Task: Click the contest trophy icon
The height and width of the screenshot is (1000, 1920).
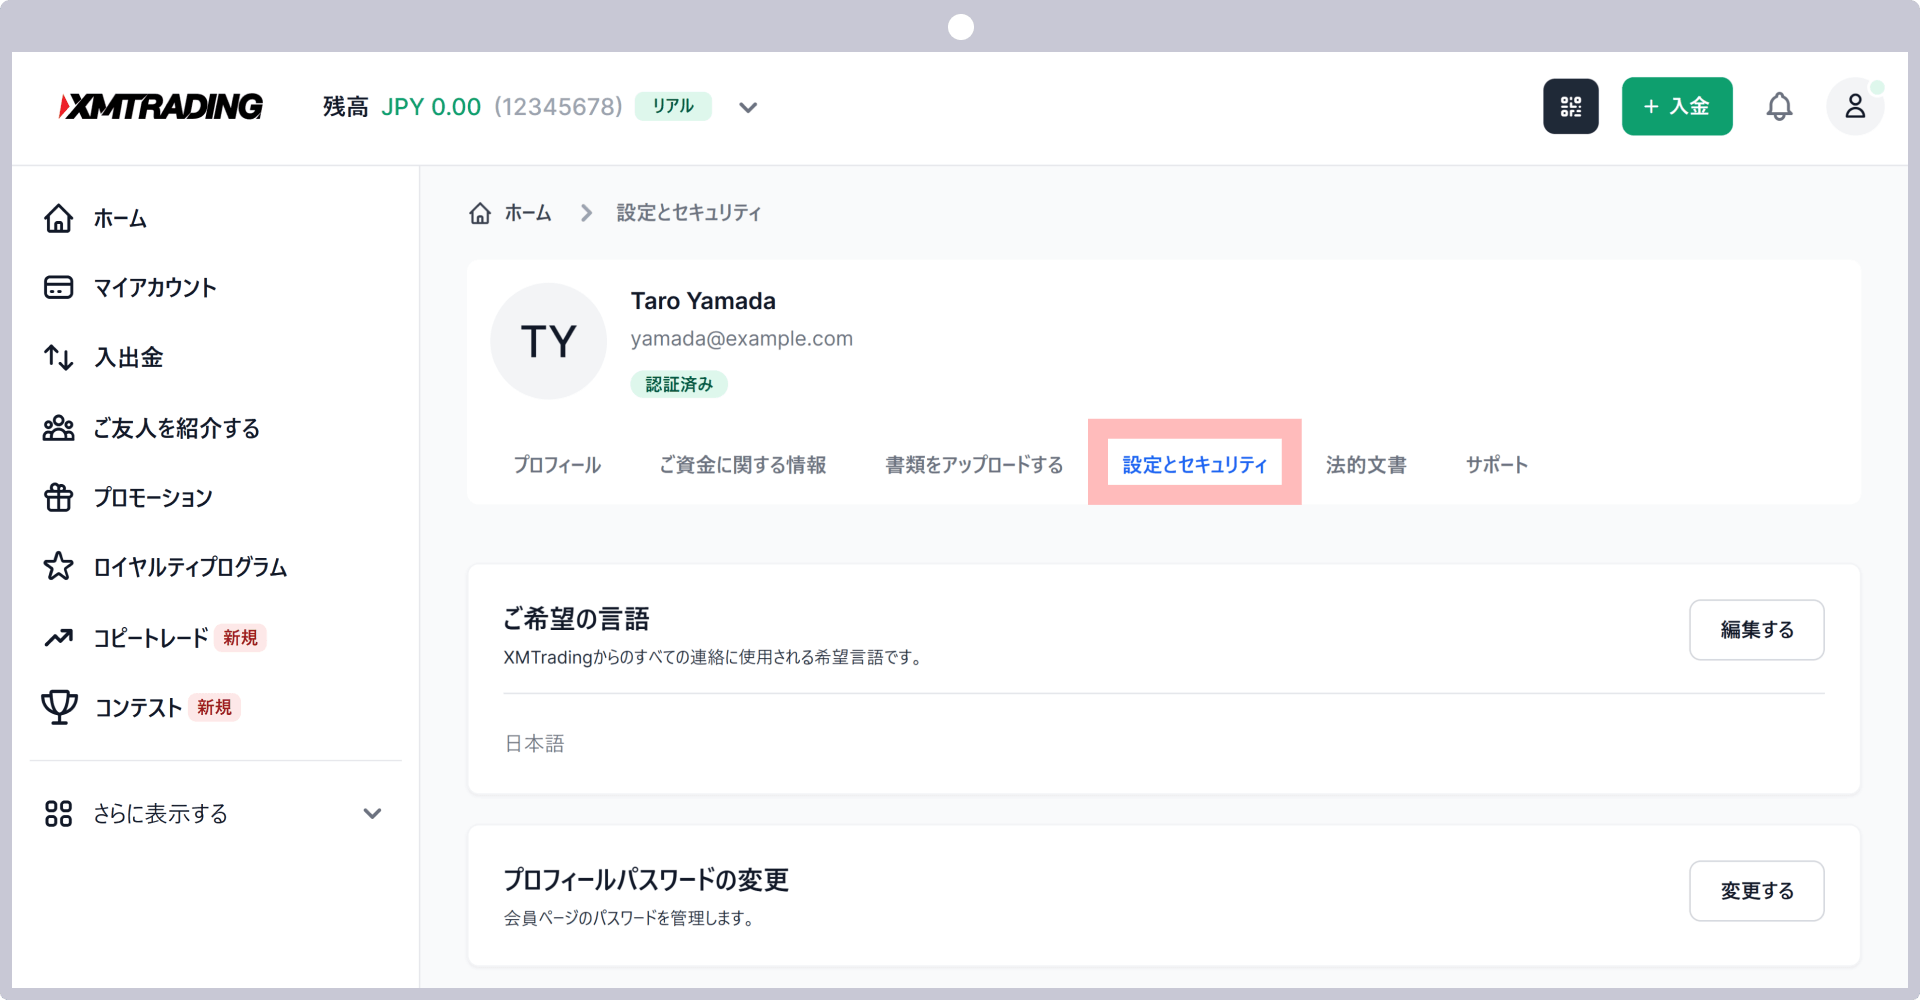Action: click(59, 707)
